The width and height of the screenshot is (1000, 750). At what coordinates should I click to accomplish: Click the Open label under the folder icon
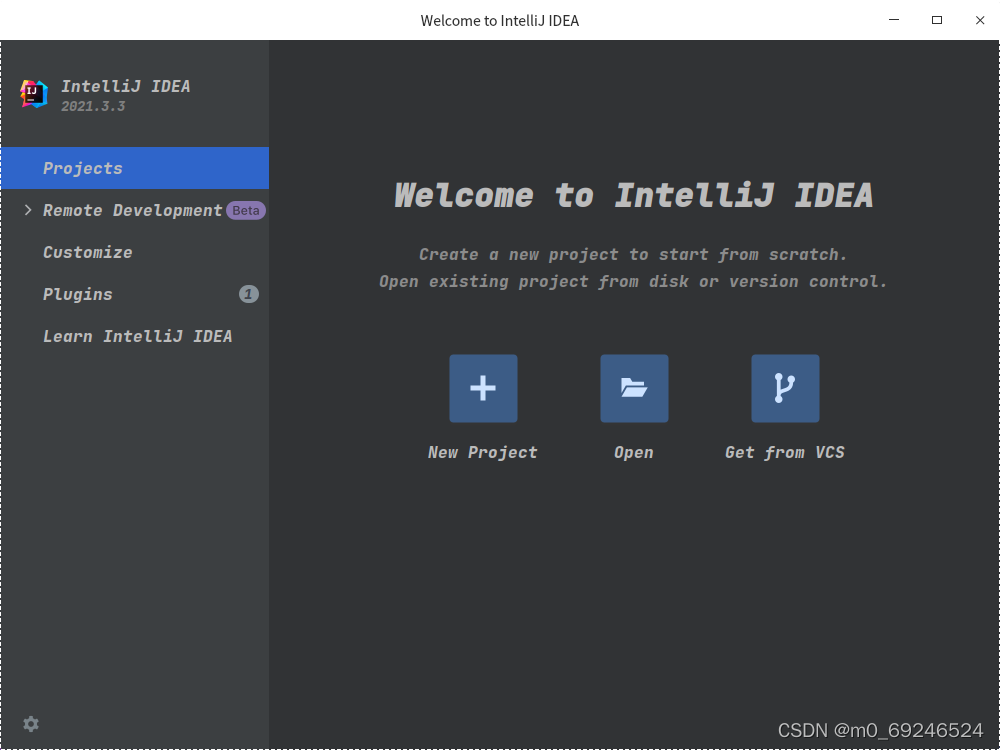[634, 453]
